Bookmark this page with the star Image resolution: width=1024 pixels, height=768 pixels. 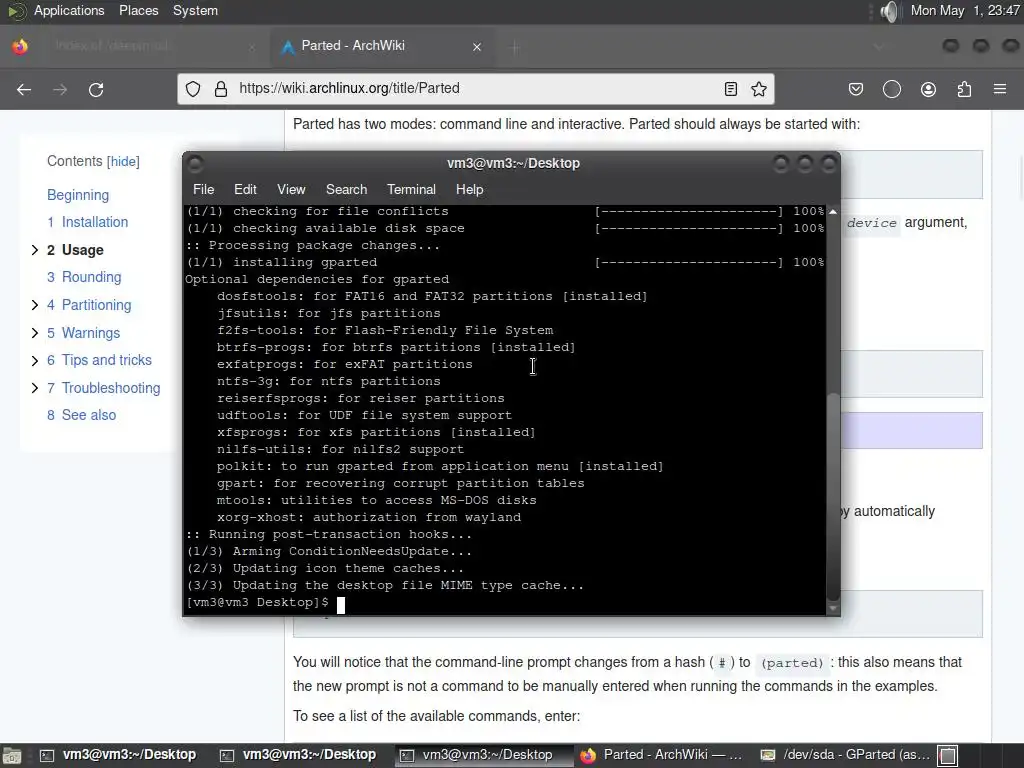click(759, 89)
